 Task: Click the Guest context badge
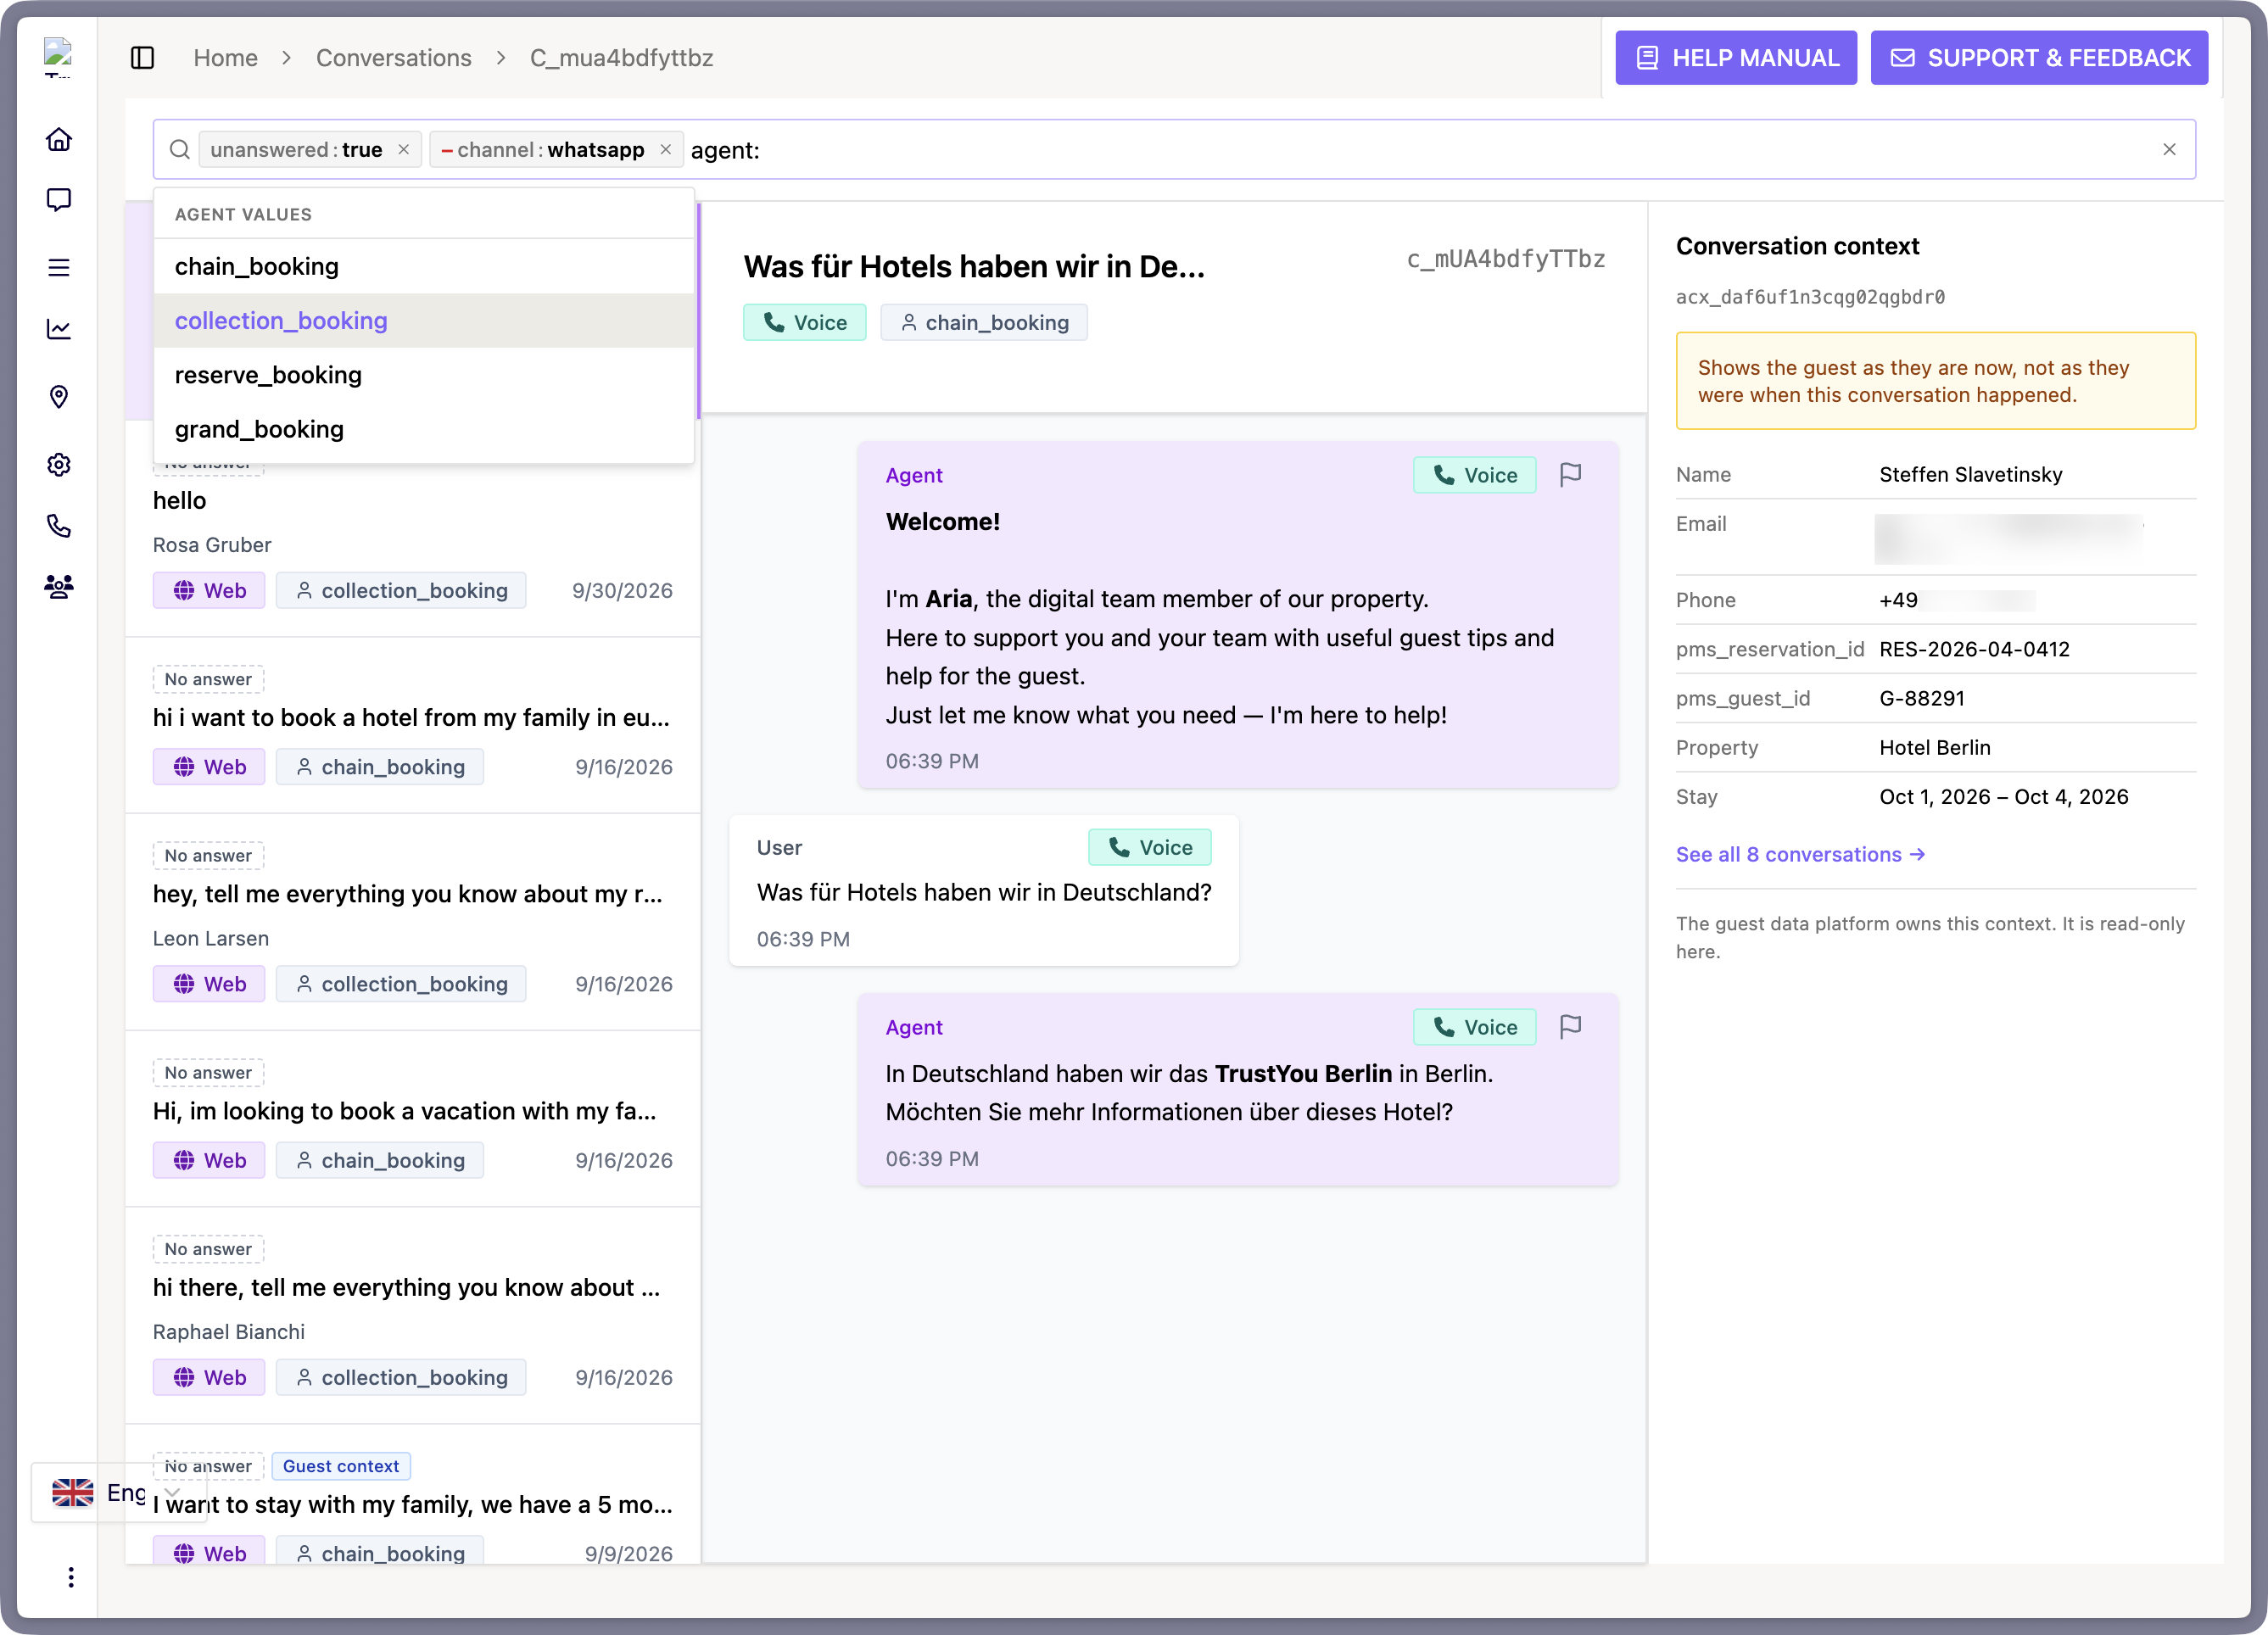pos(340,1465)
